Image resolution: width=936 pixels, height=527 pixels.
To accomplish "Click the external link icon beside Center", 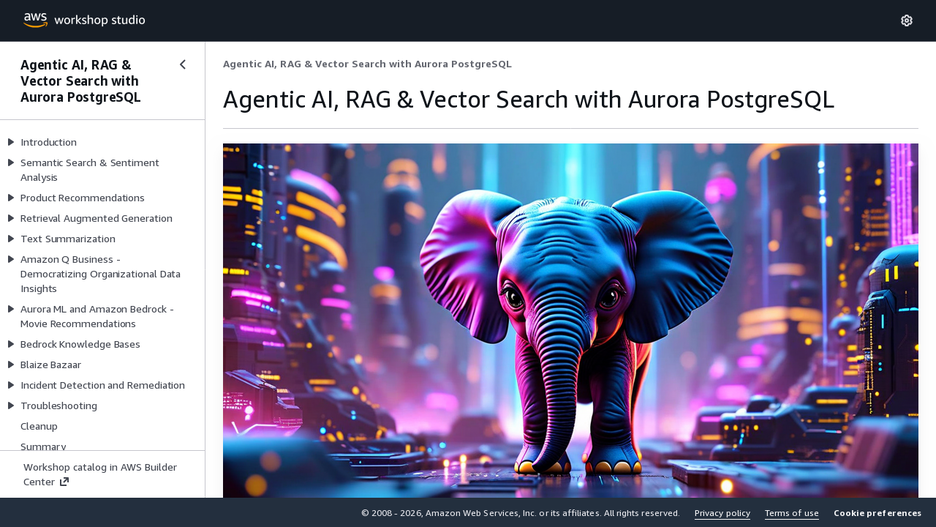I will click(x=64, y=482).
